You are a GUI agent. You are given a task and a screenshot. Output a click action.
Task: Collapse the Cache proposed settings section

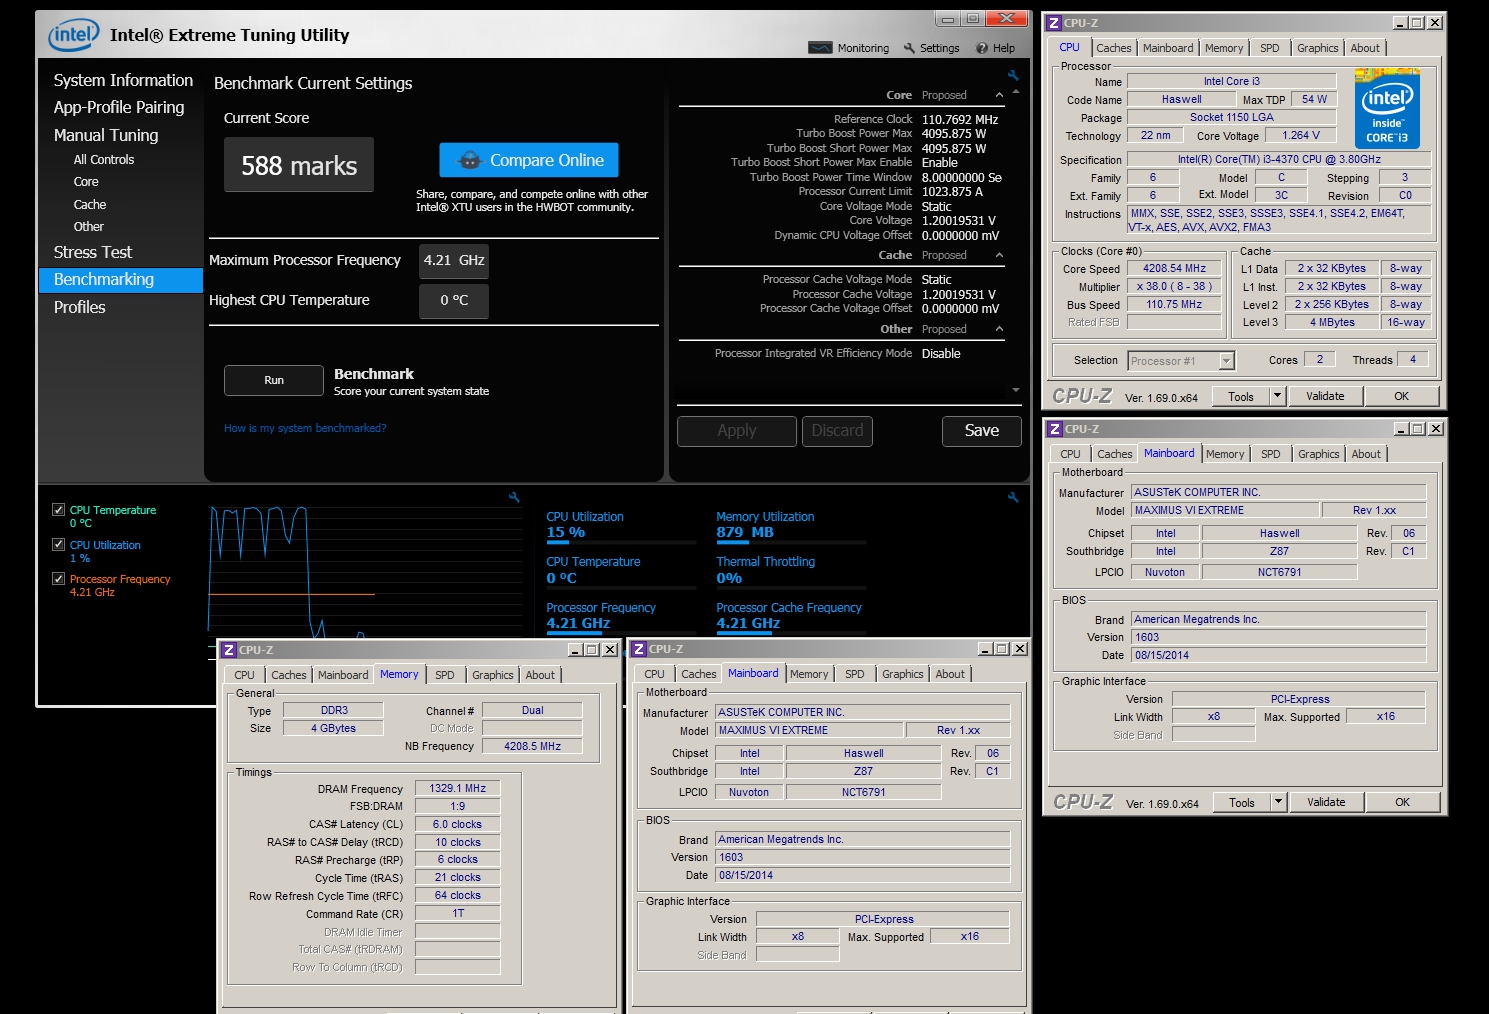pos(999,255)
